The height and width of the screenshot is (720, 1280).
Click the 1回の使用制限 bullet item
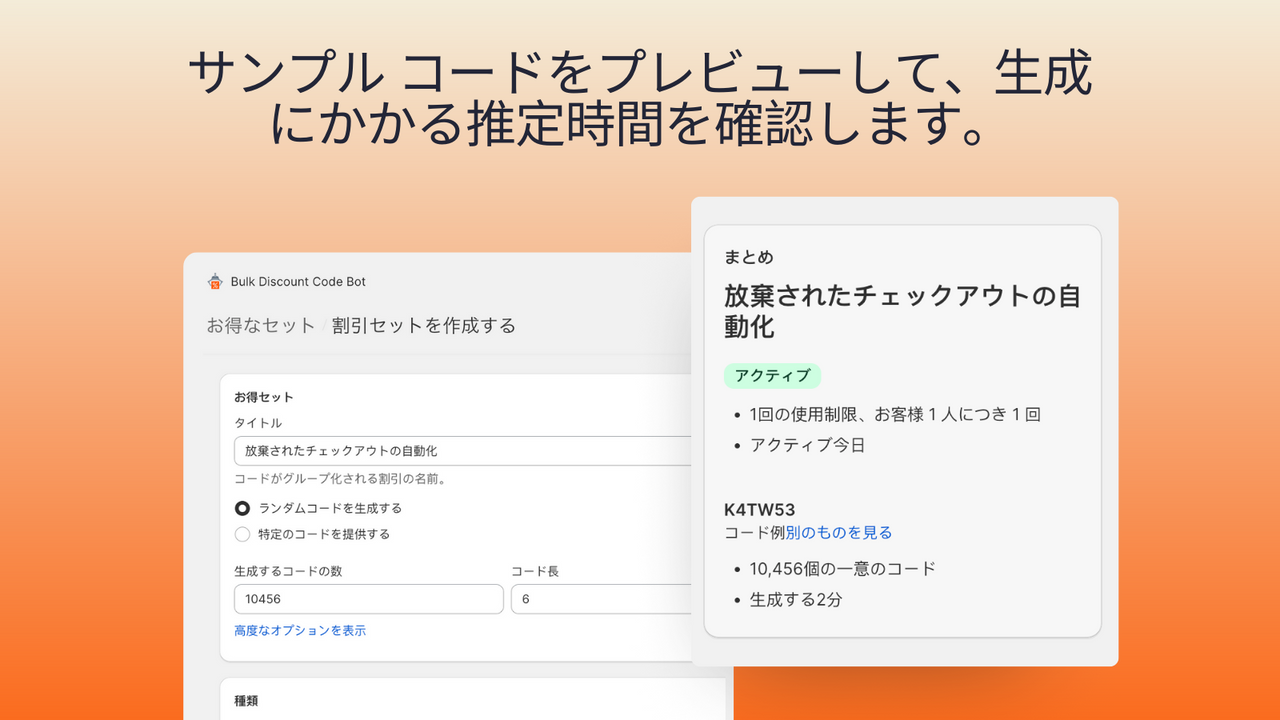(x=896, y=414)
